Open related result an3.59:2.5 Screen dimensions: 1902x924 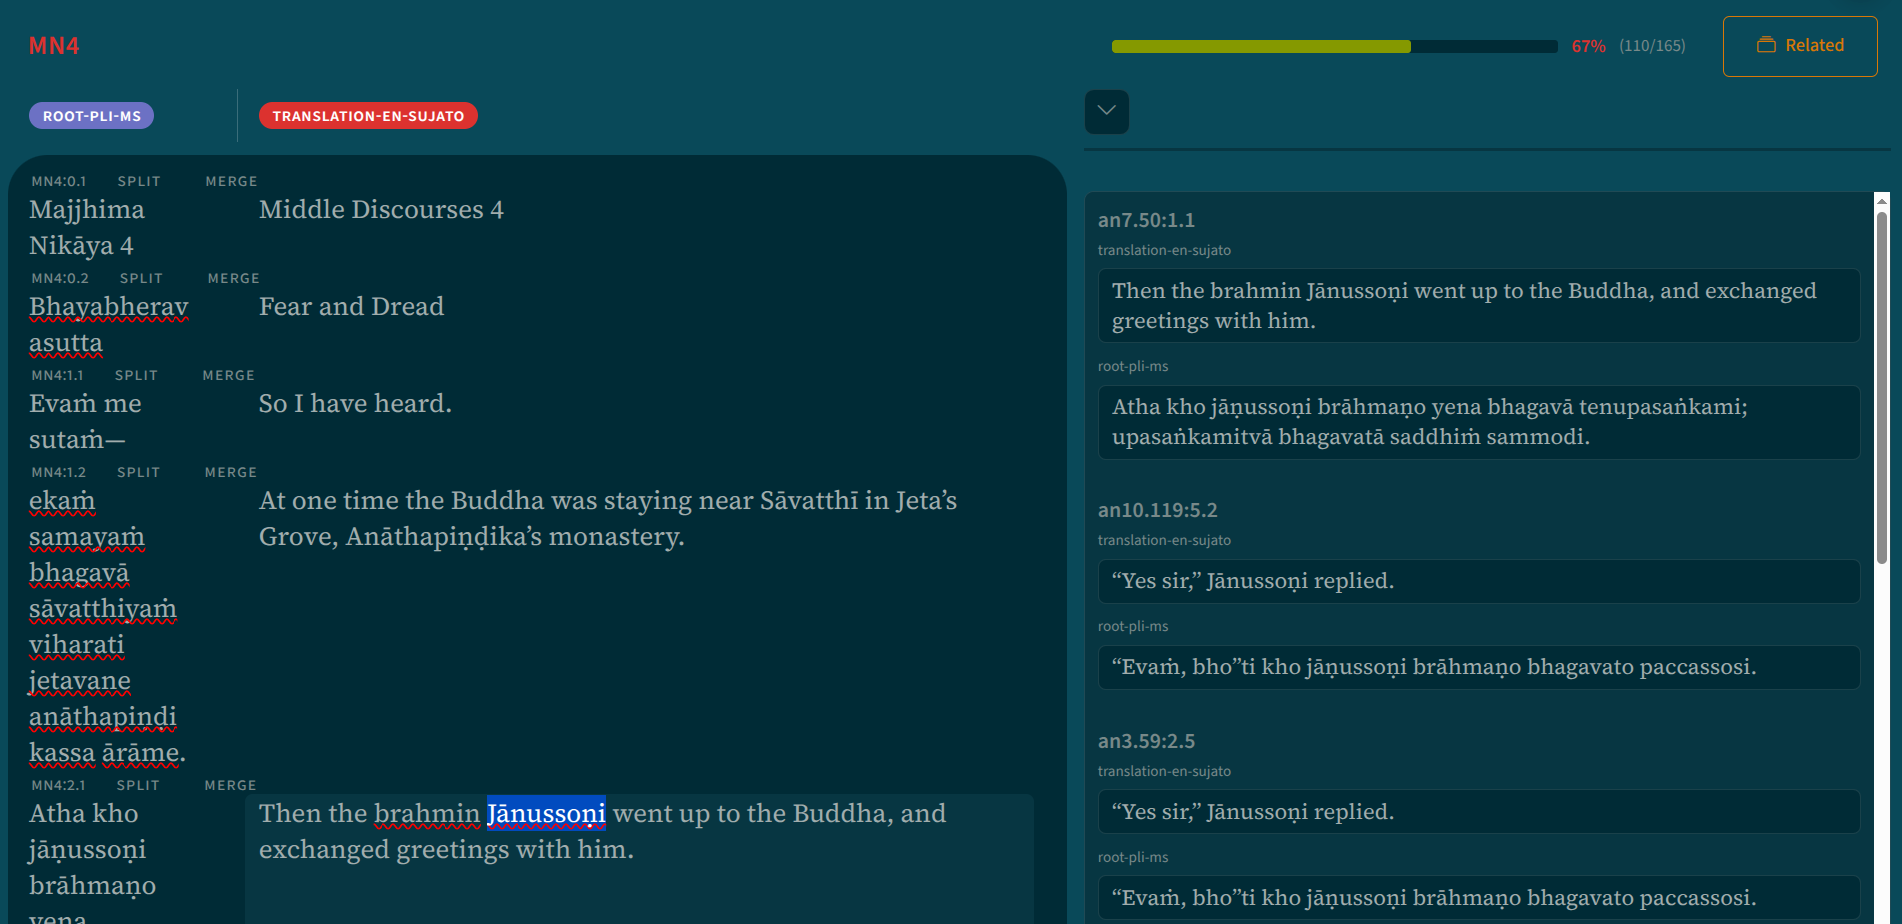tap(1146, 741)
